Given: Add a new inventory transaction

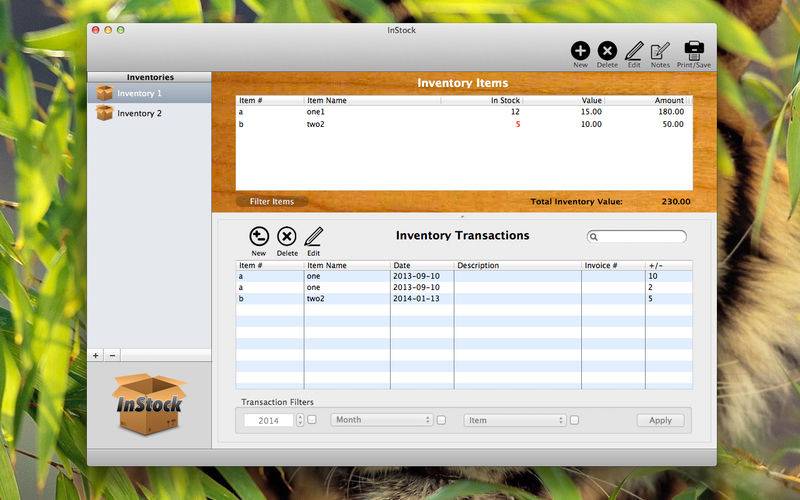Looking at the screenshot, I should (259, 236).
